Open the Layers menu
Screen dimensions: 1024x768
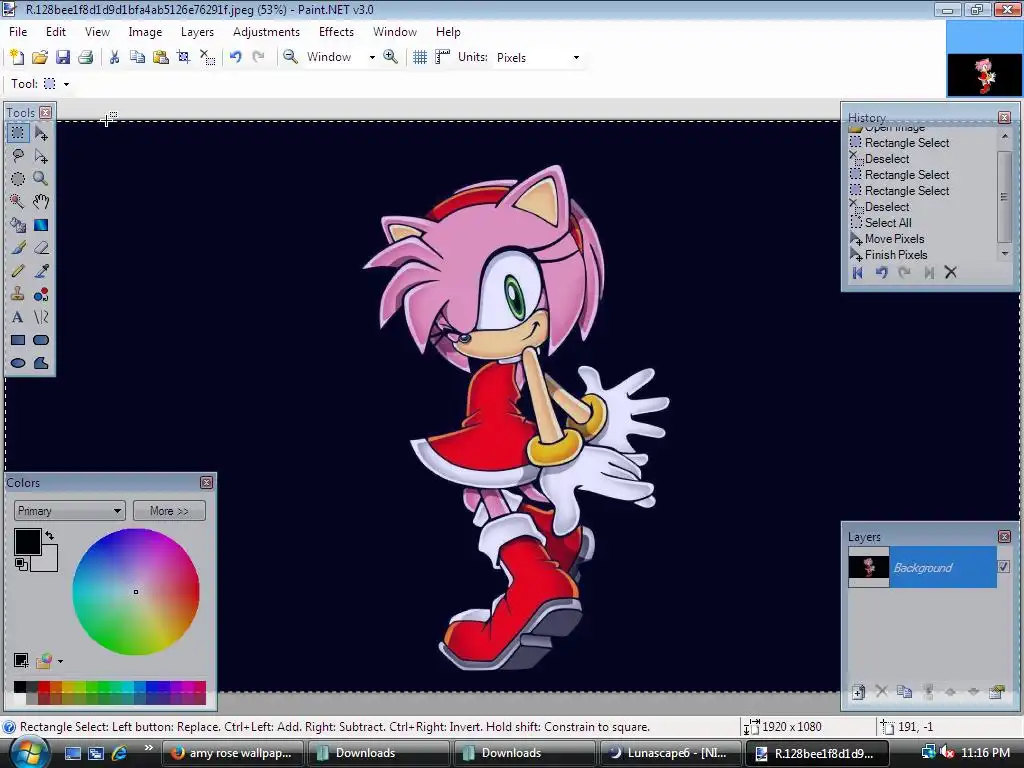coord(197,32)
